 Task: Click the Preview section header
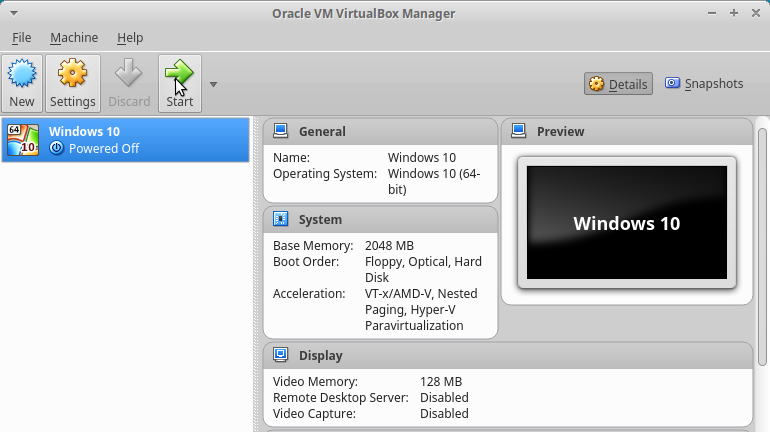[x=627, y=132]
